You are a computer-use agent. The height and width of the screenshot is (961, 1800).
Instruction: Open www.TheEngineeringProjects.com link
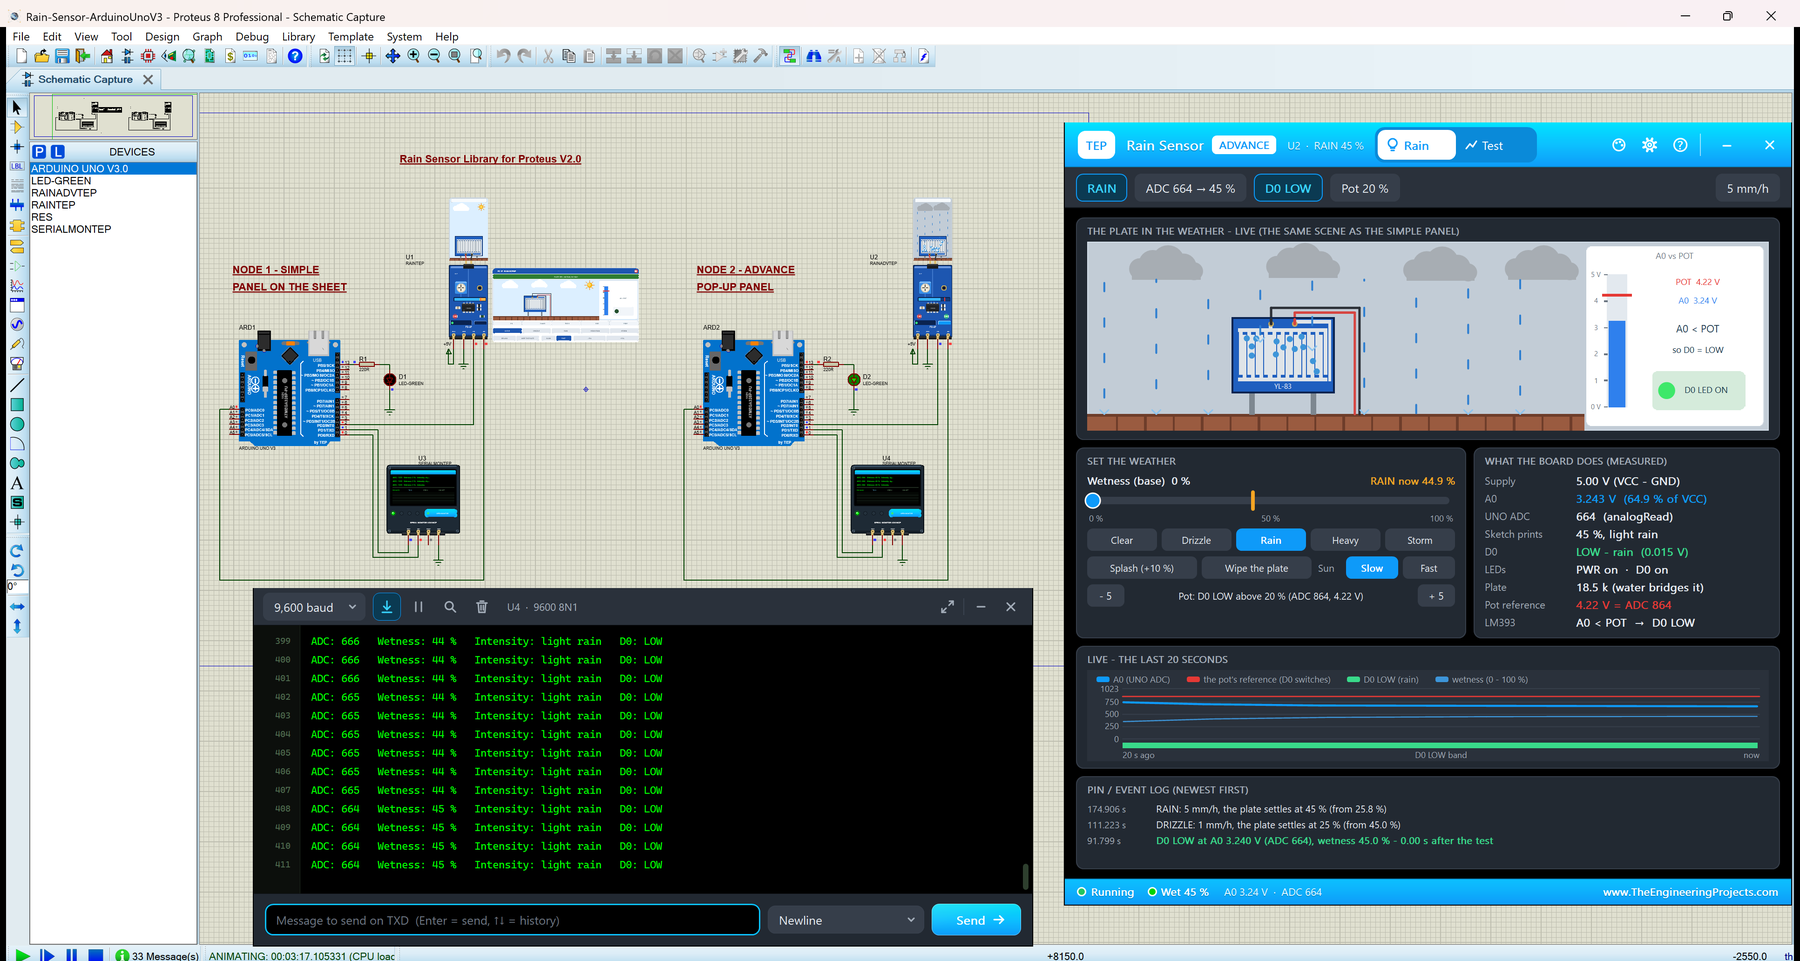click(1690, 892)
